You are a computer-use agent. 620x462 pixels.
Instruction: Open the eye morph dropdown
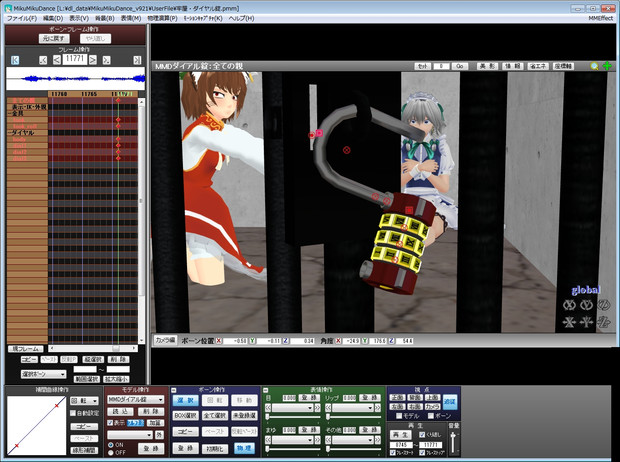click(293, 407)
